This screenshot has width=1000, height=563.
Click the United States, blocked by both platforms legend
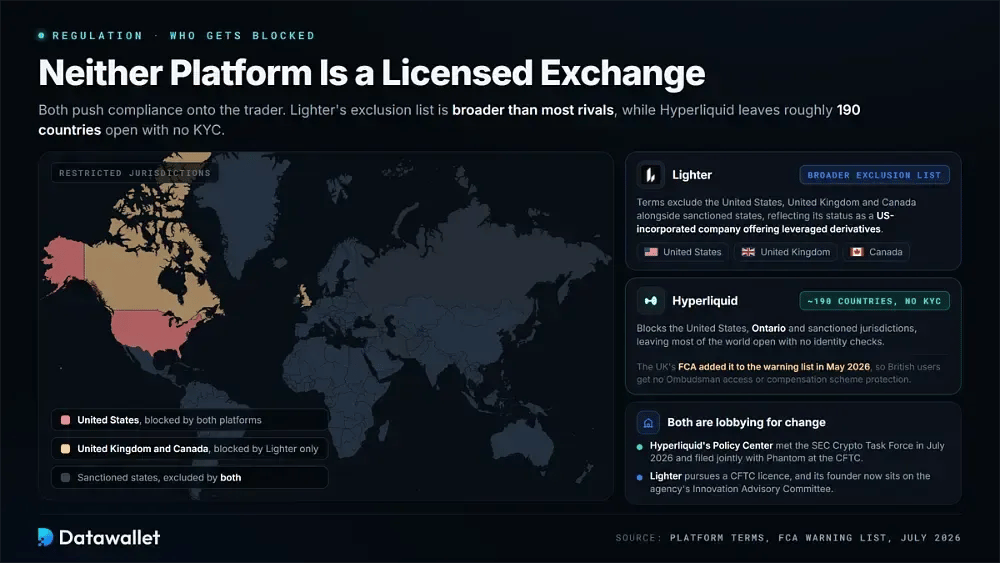(190, 420)
